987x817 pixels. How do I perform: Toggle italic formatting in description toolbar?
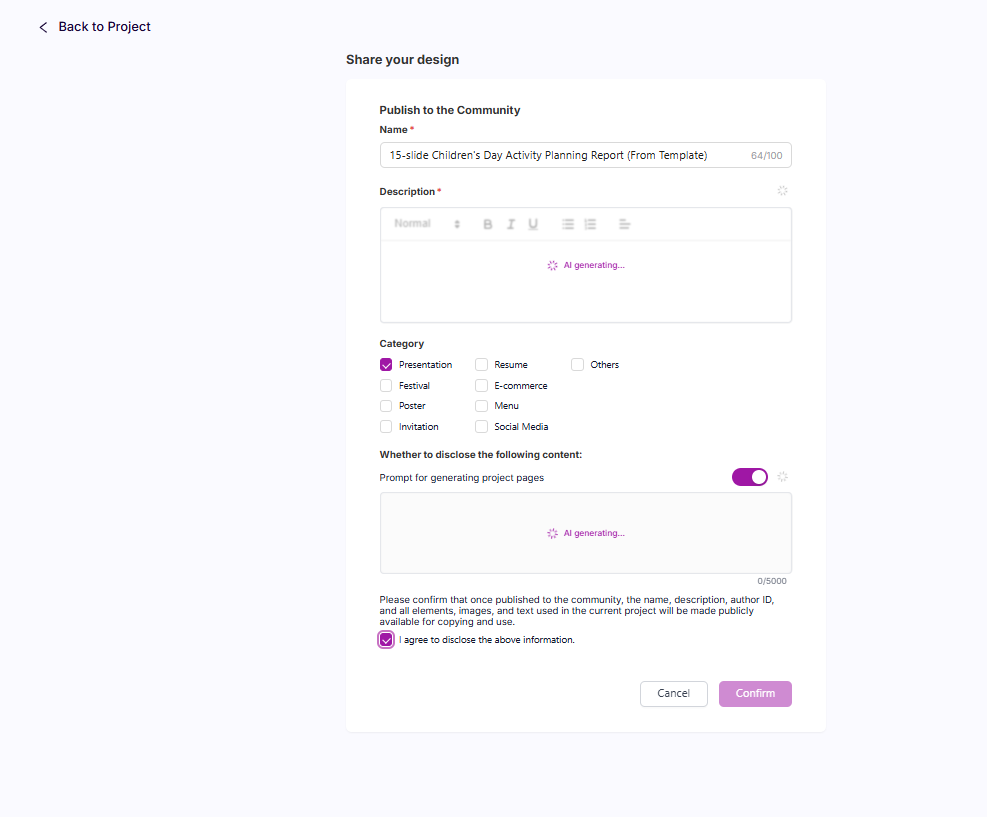tap(510, 224)
